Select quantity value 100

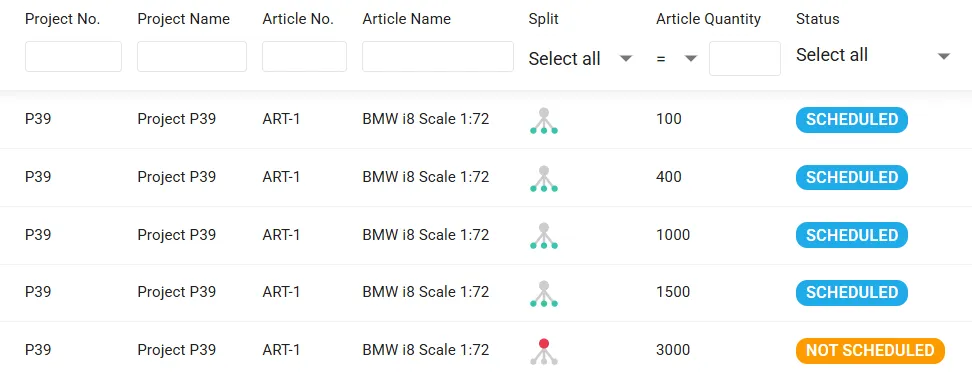669,119
